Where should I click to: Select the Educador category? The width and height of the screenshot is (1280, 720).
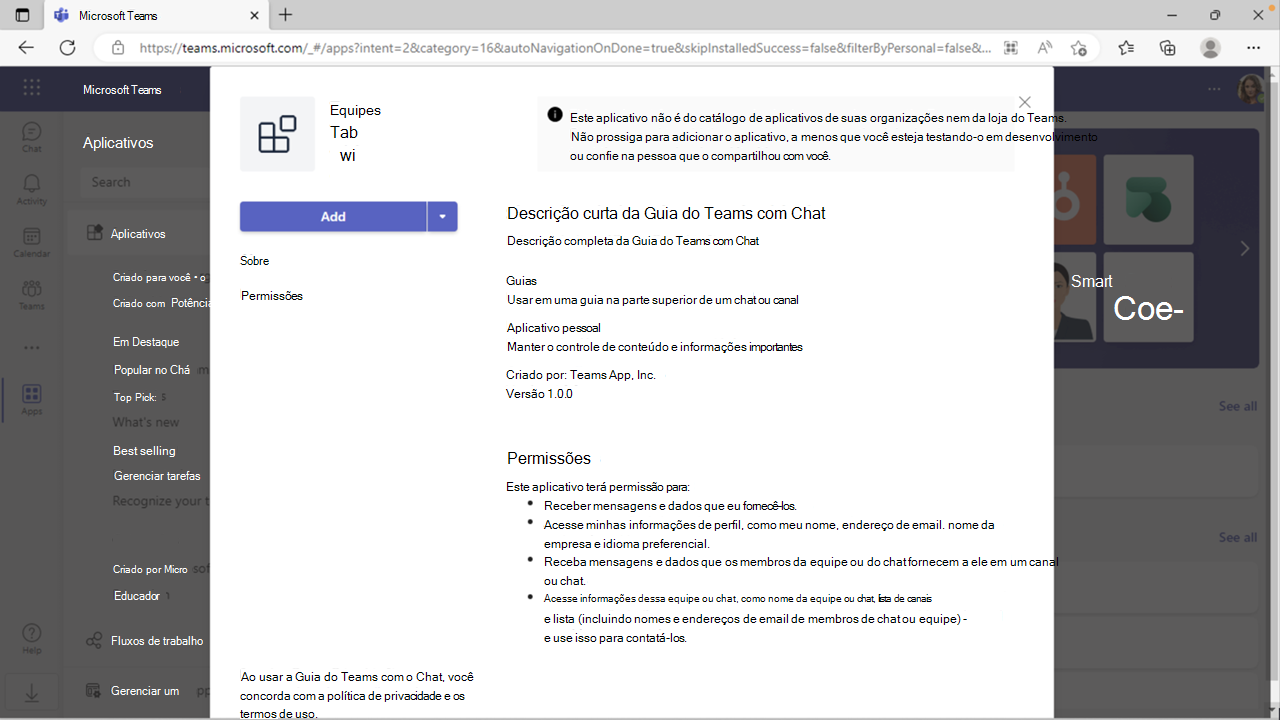pos(137,596)
